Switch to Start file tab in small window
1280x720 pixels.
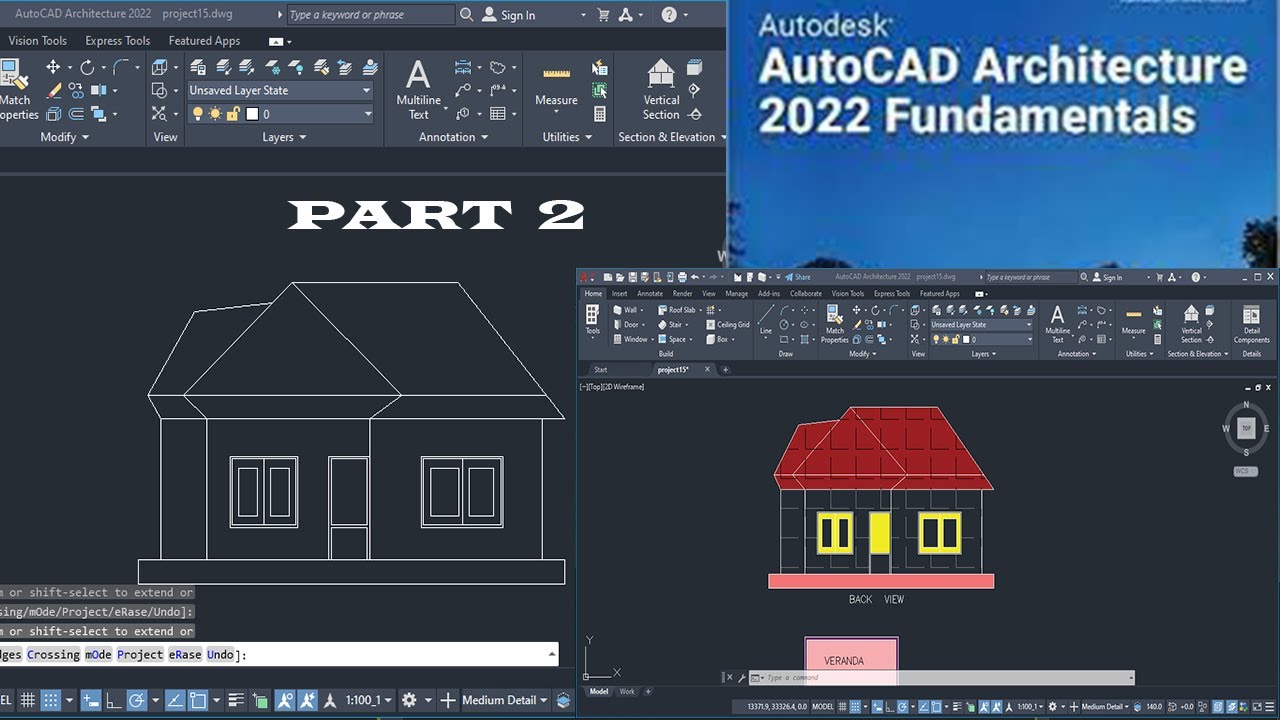click(601, 369)
